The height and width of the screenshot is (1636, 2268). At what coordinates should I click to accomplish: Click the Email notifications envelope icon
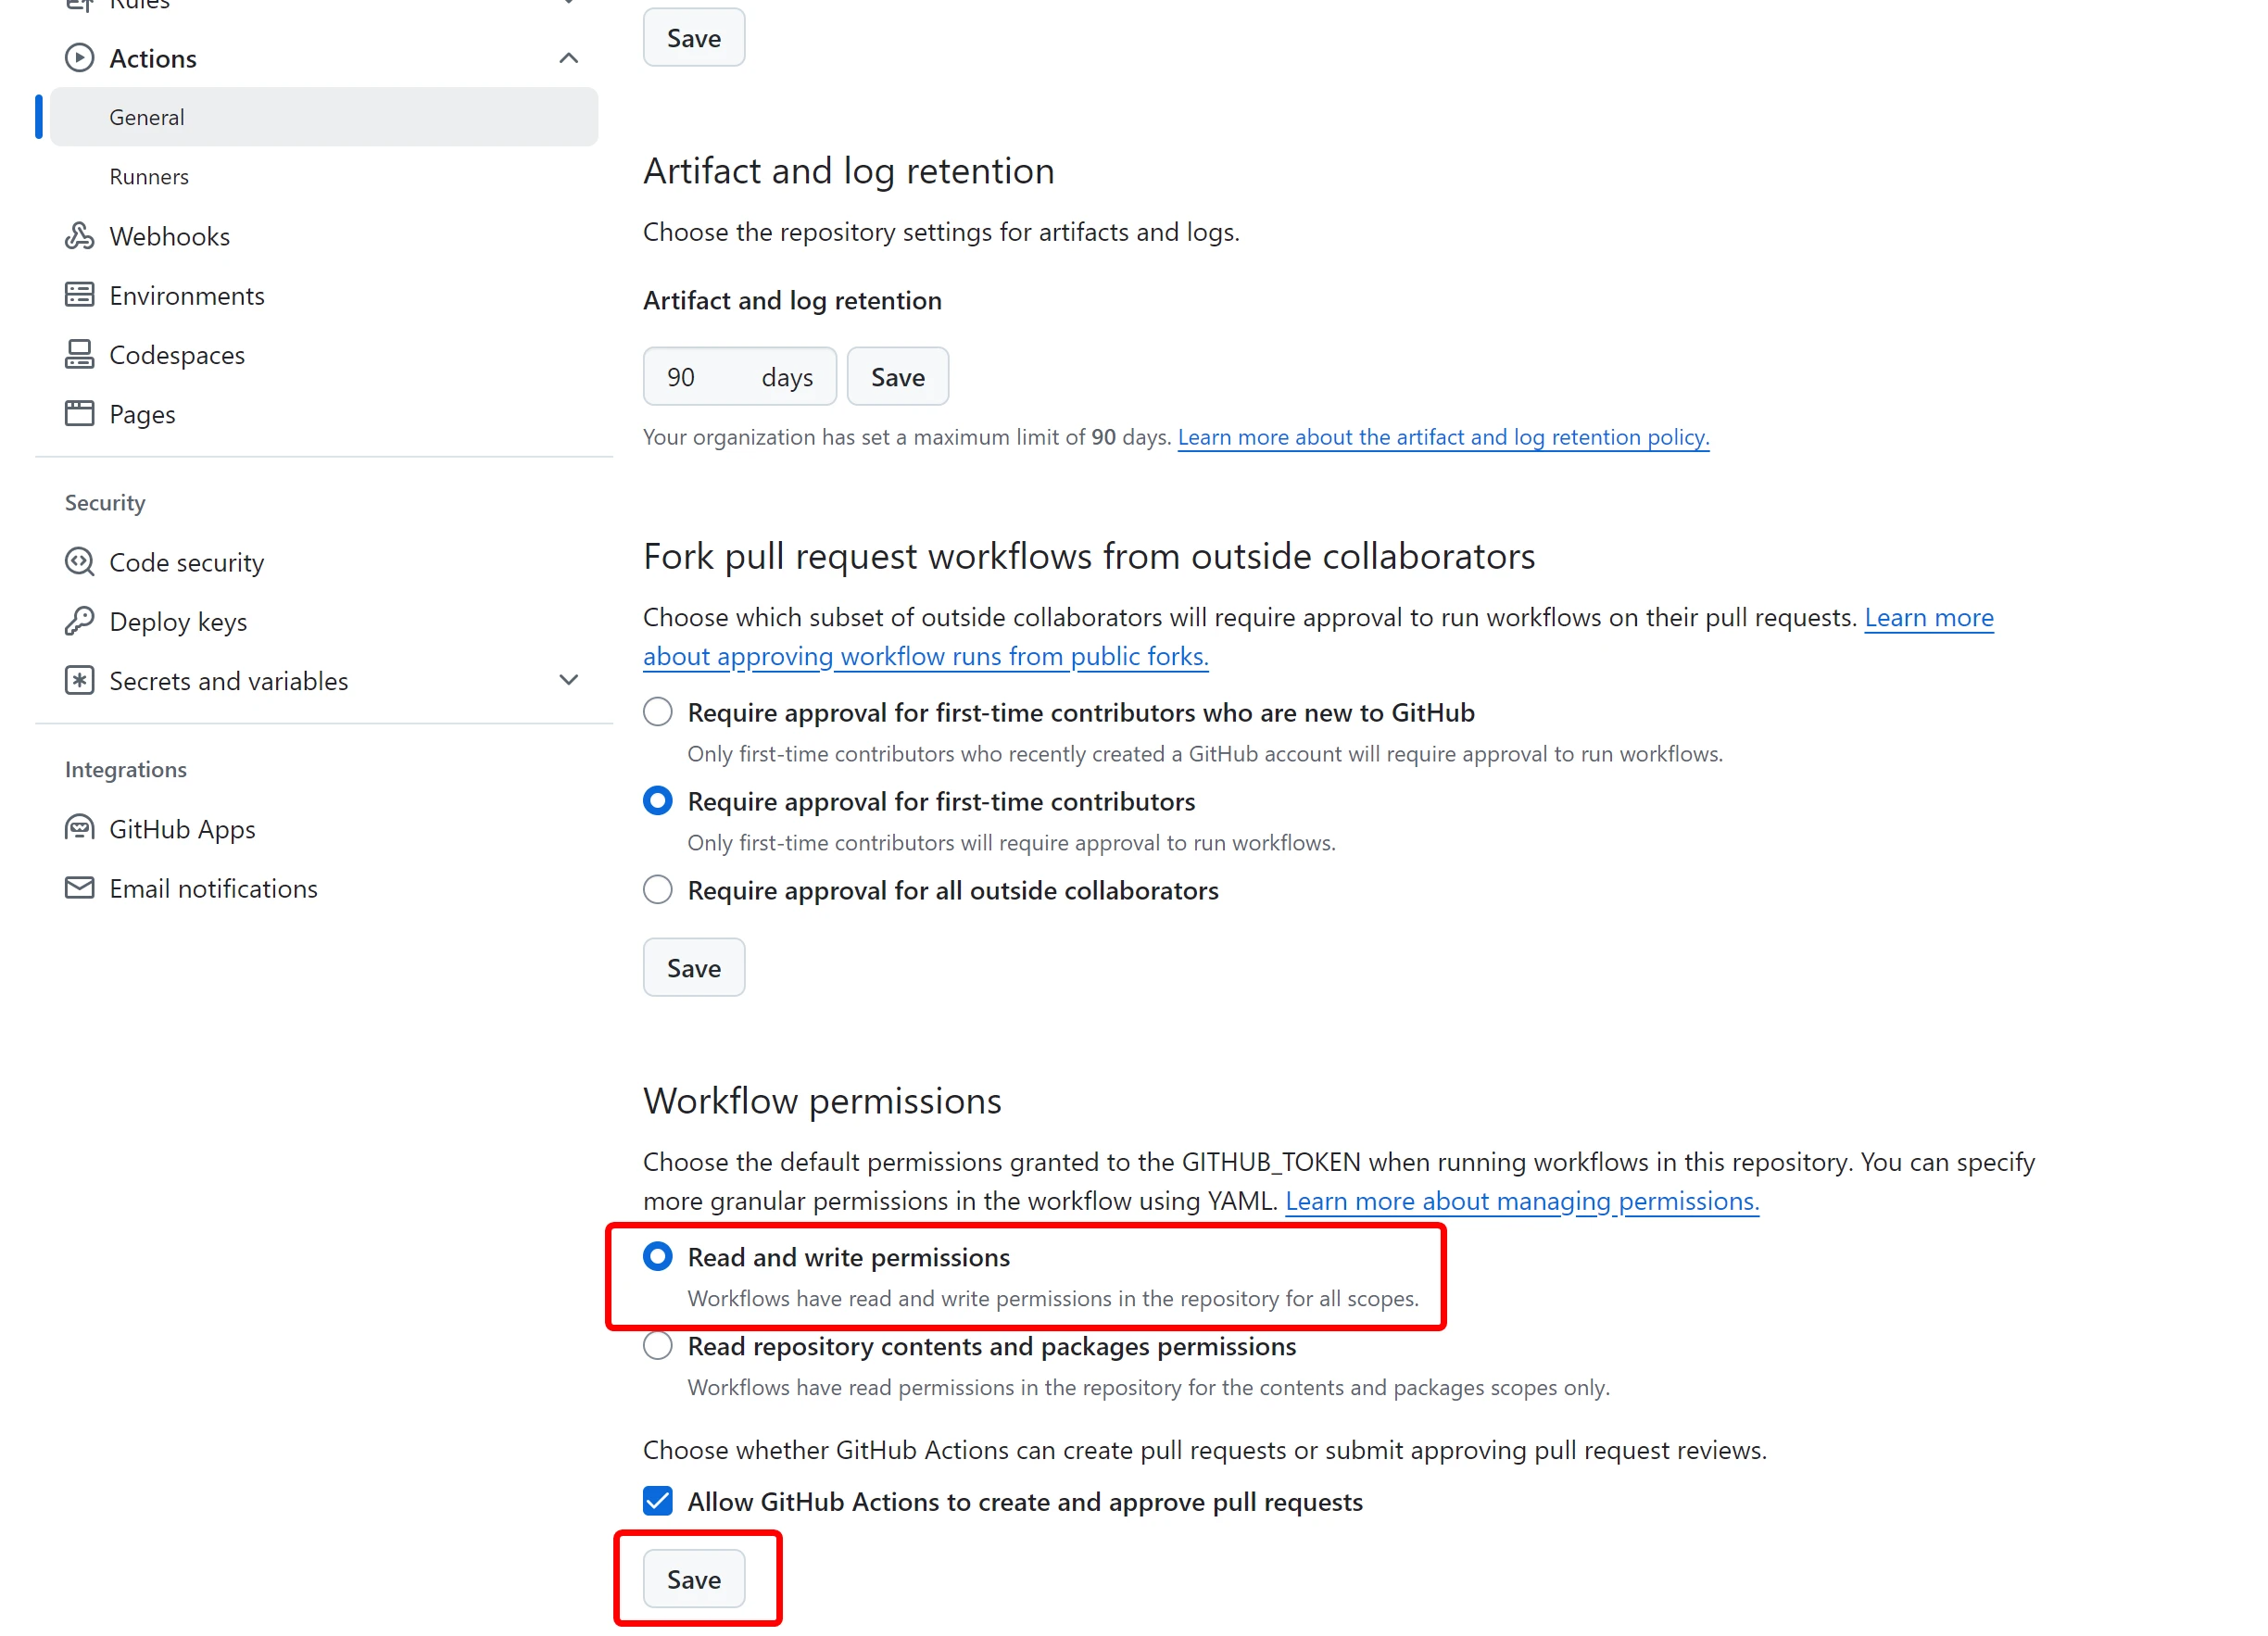pyautogui.click(x=79, y=888)
